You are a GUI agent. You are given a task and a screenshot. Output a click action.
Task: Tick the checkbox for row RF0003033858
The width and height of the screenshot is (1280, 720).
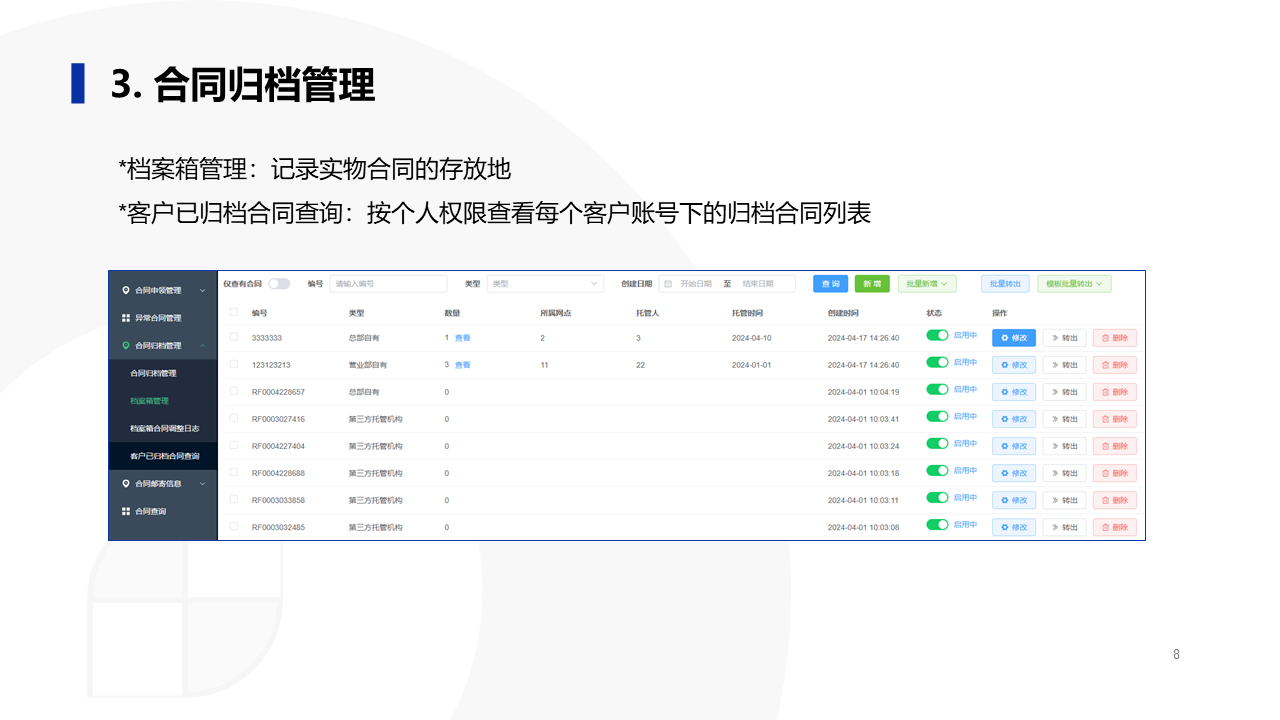(x=234, y=499)
